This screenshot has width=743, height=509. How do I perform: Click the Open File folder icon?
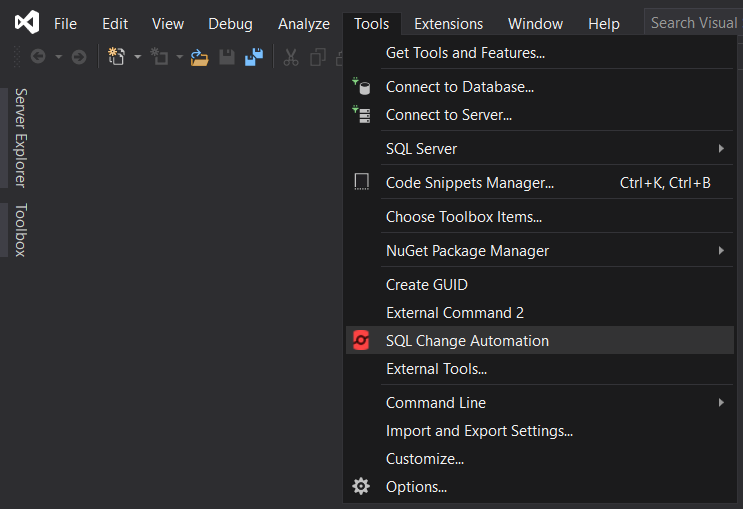[x=200, y=57]
